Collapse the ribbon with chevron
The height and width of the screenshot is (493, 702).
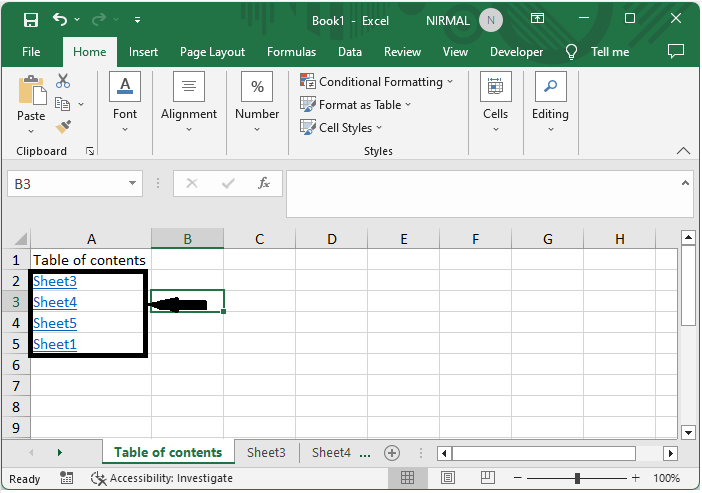click(x=683, y=151)
